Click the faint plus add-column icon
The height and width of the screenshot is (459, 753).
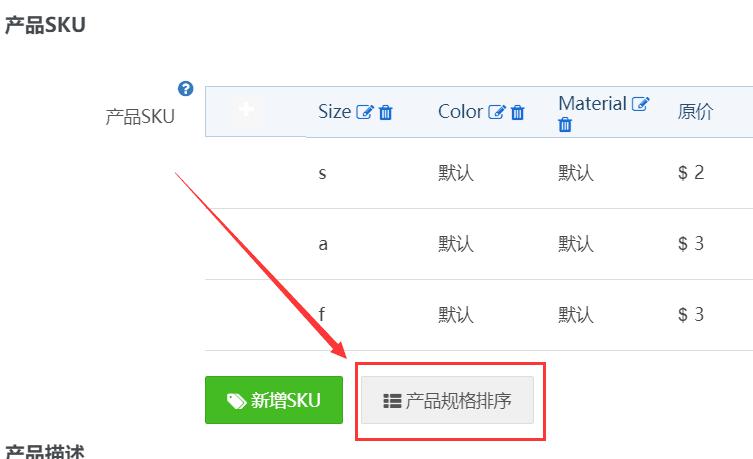coord(246,110)
